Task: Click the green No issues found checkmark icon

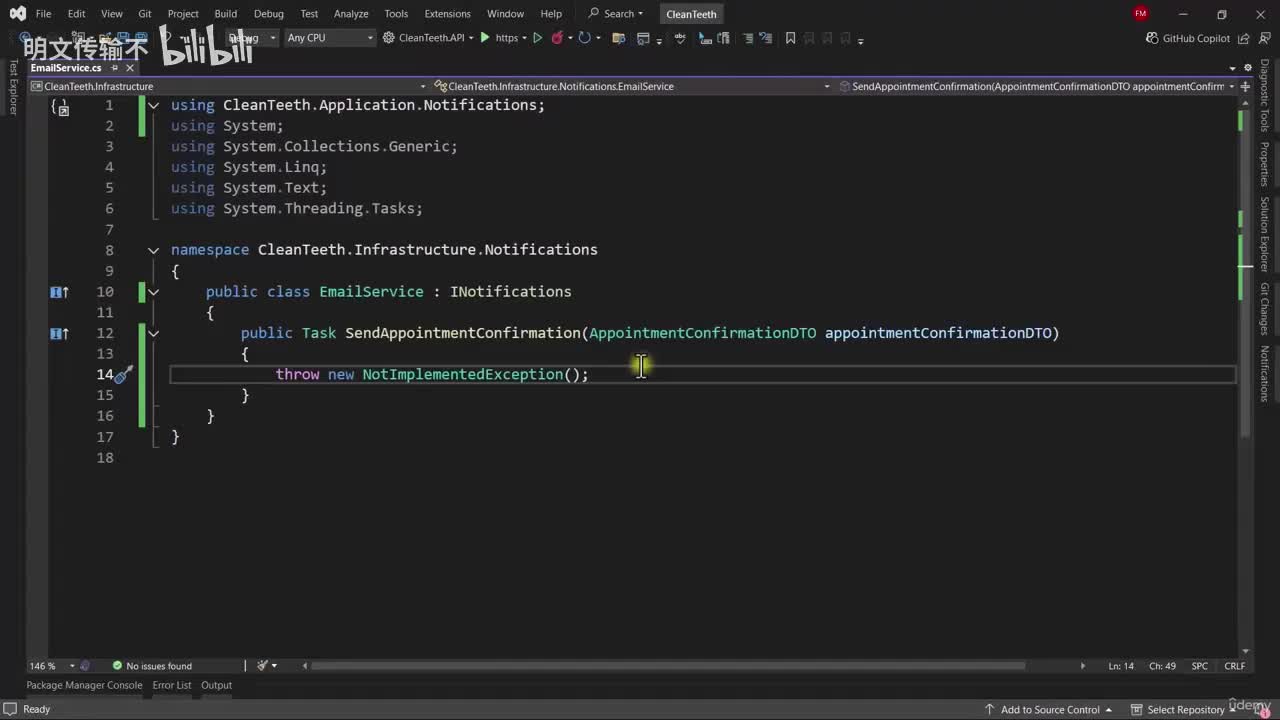Action: (x=117, y=666)
